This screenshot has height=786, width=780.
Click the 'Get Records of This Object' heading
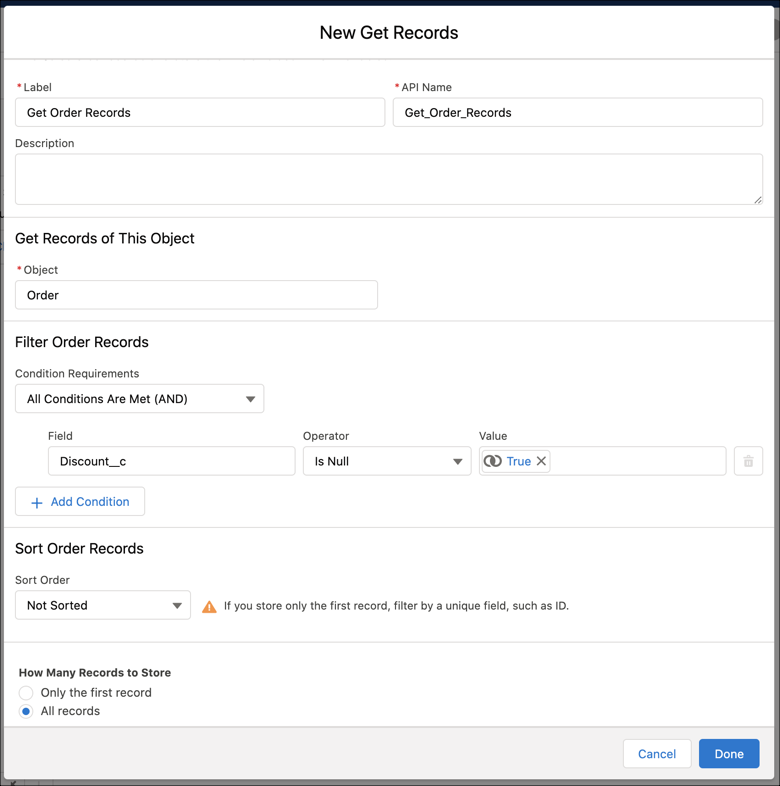pyautogui.click(x=105, y=238)
